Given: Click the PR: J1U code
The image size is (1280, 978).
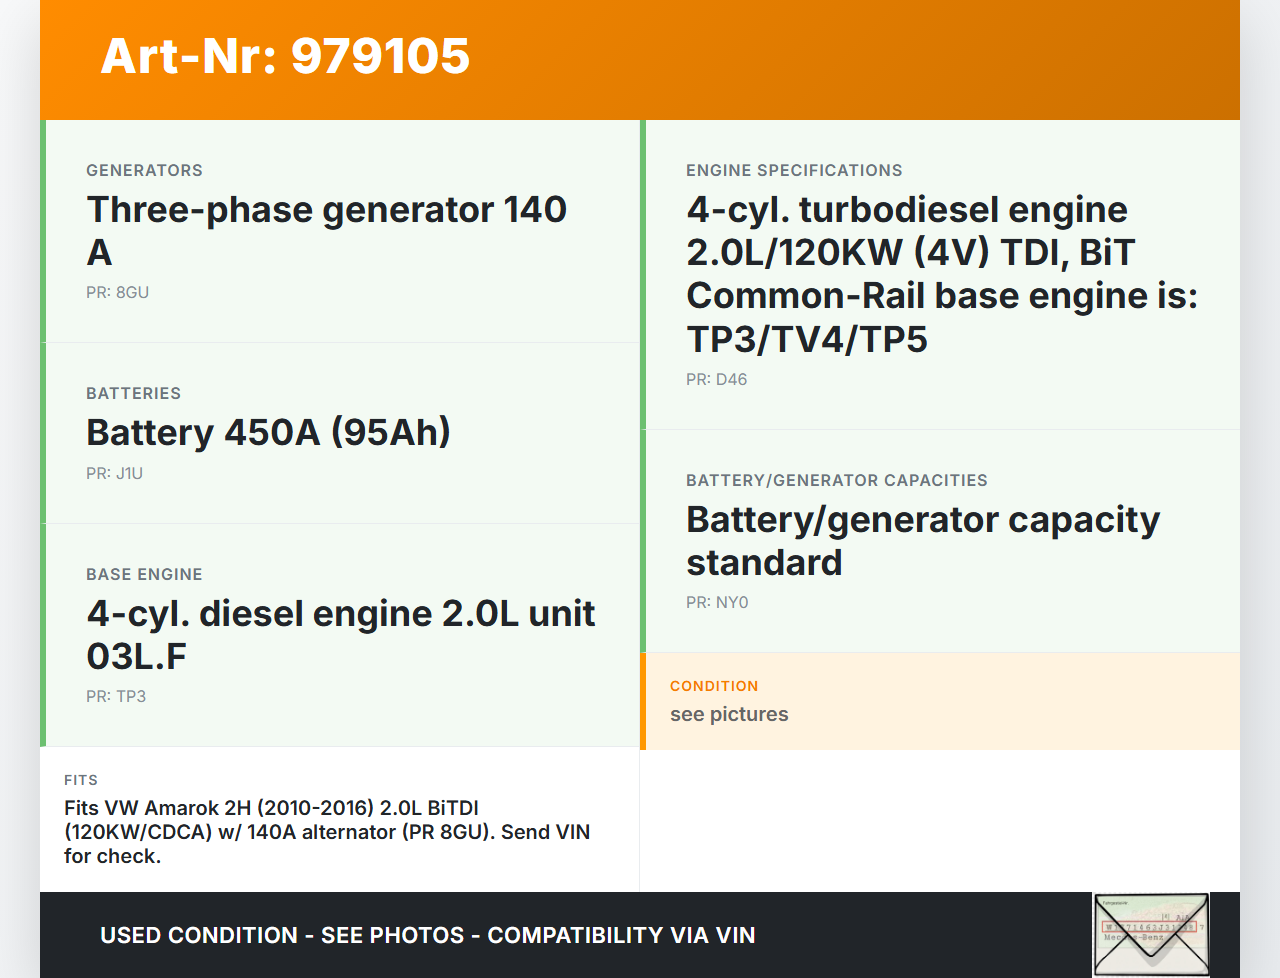Looking at the screenshot, I should [114, 474].
